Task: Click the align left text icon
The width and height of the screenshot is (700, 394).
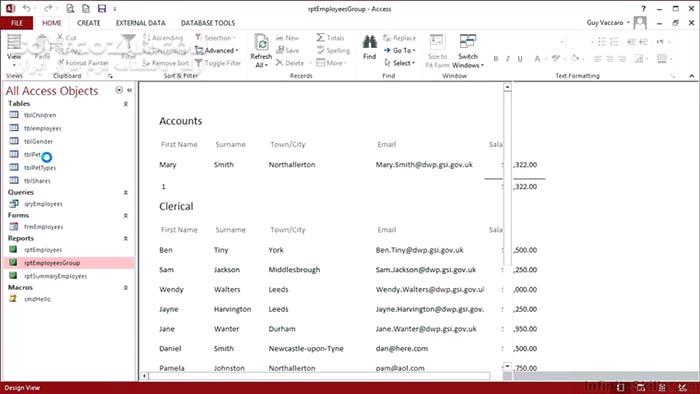Action: (598, 58)
